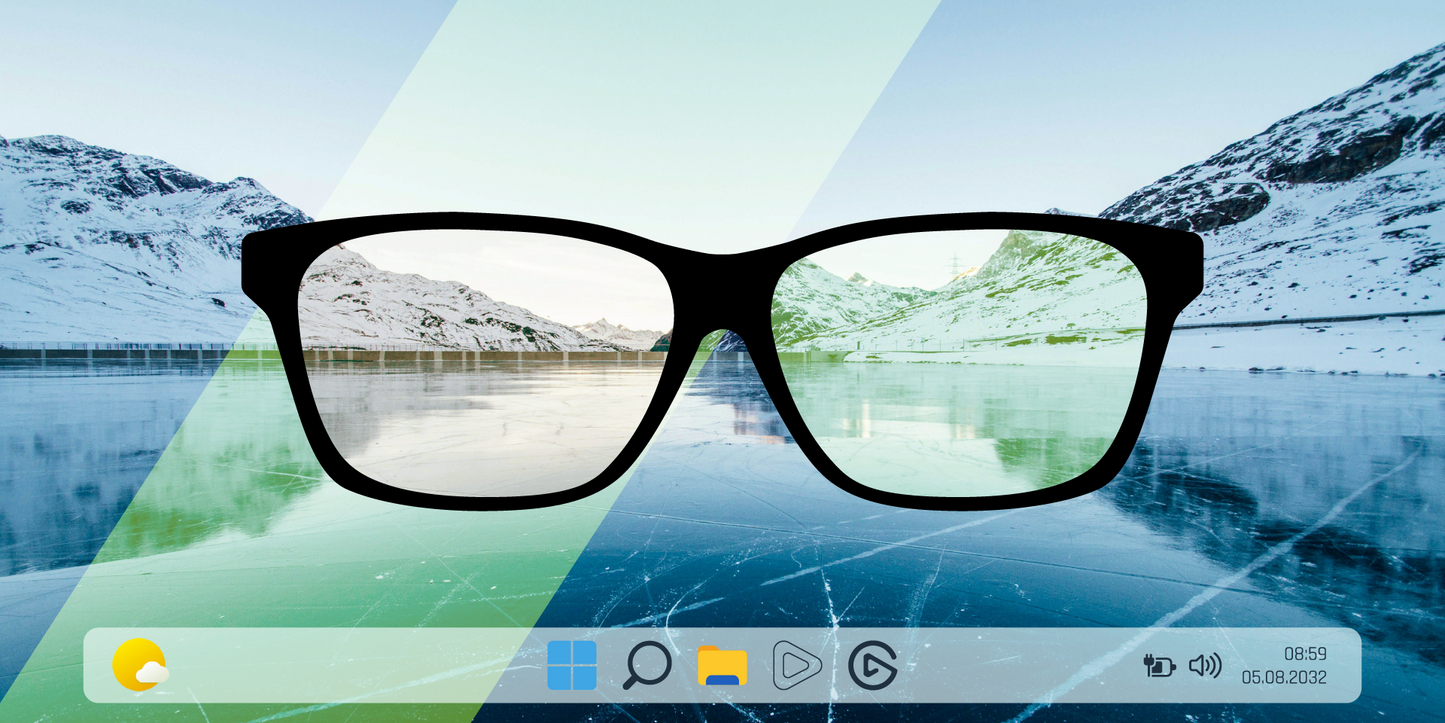
Task: Click the black nose bridge of the glasses
Action: point(723,290)
